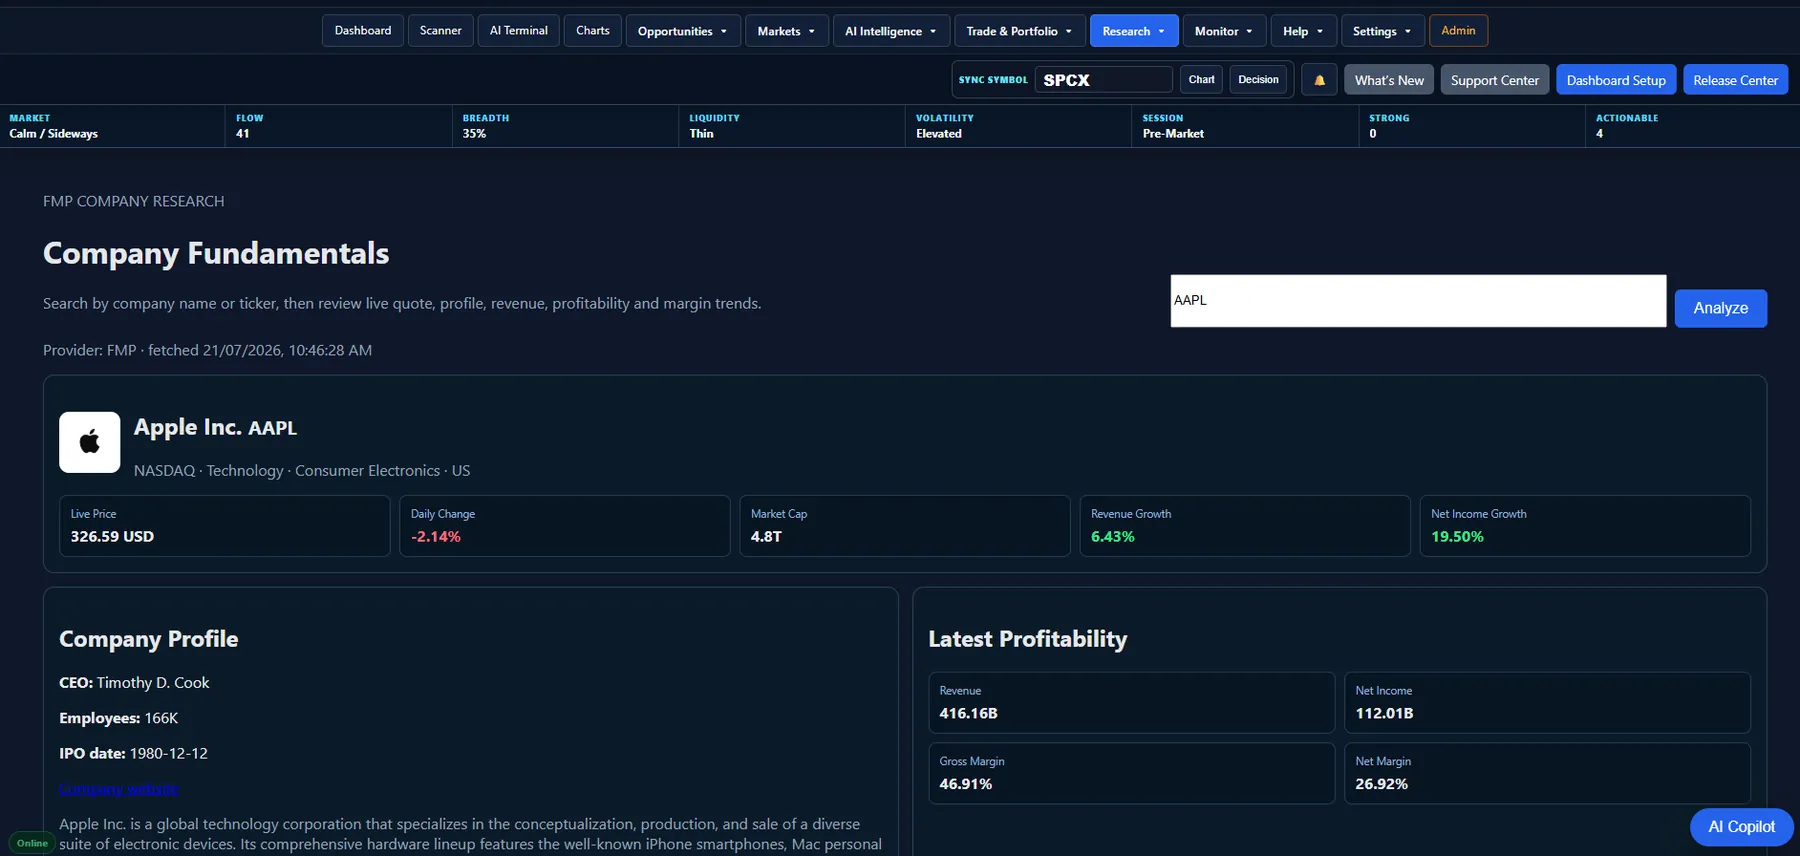
Task: Open the Release Center
Action: [x=1735, y=80]
